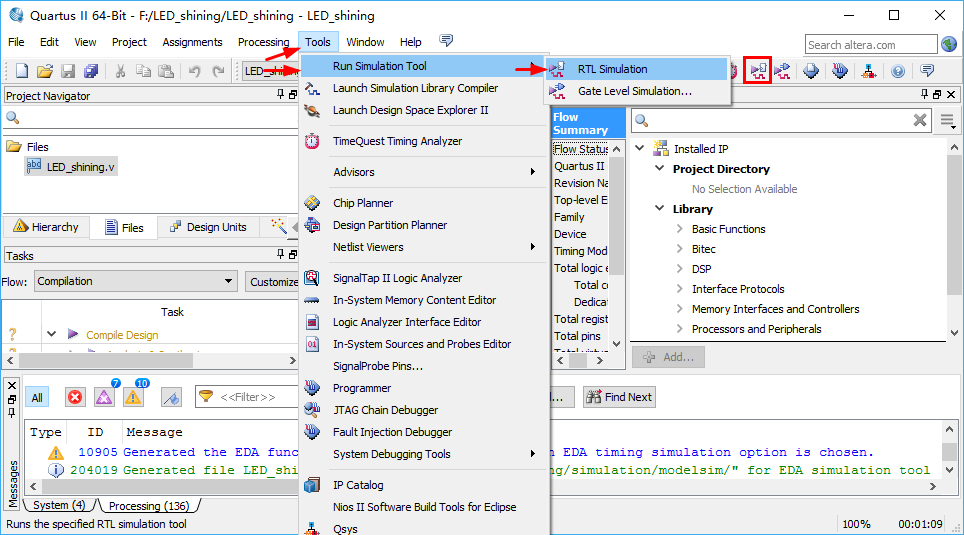Float the IP Catalog panel window
Viewport: 964px width, 535px height.
point(937,94)
